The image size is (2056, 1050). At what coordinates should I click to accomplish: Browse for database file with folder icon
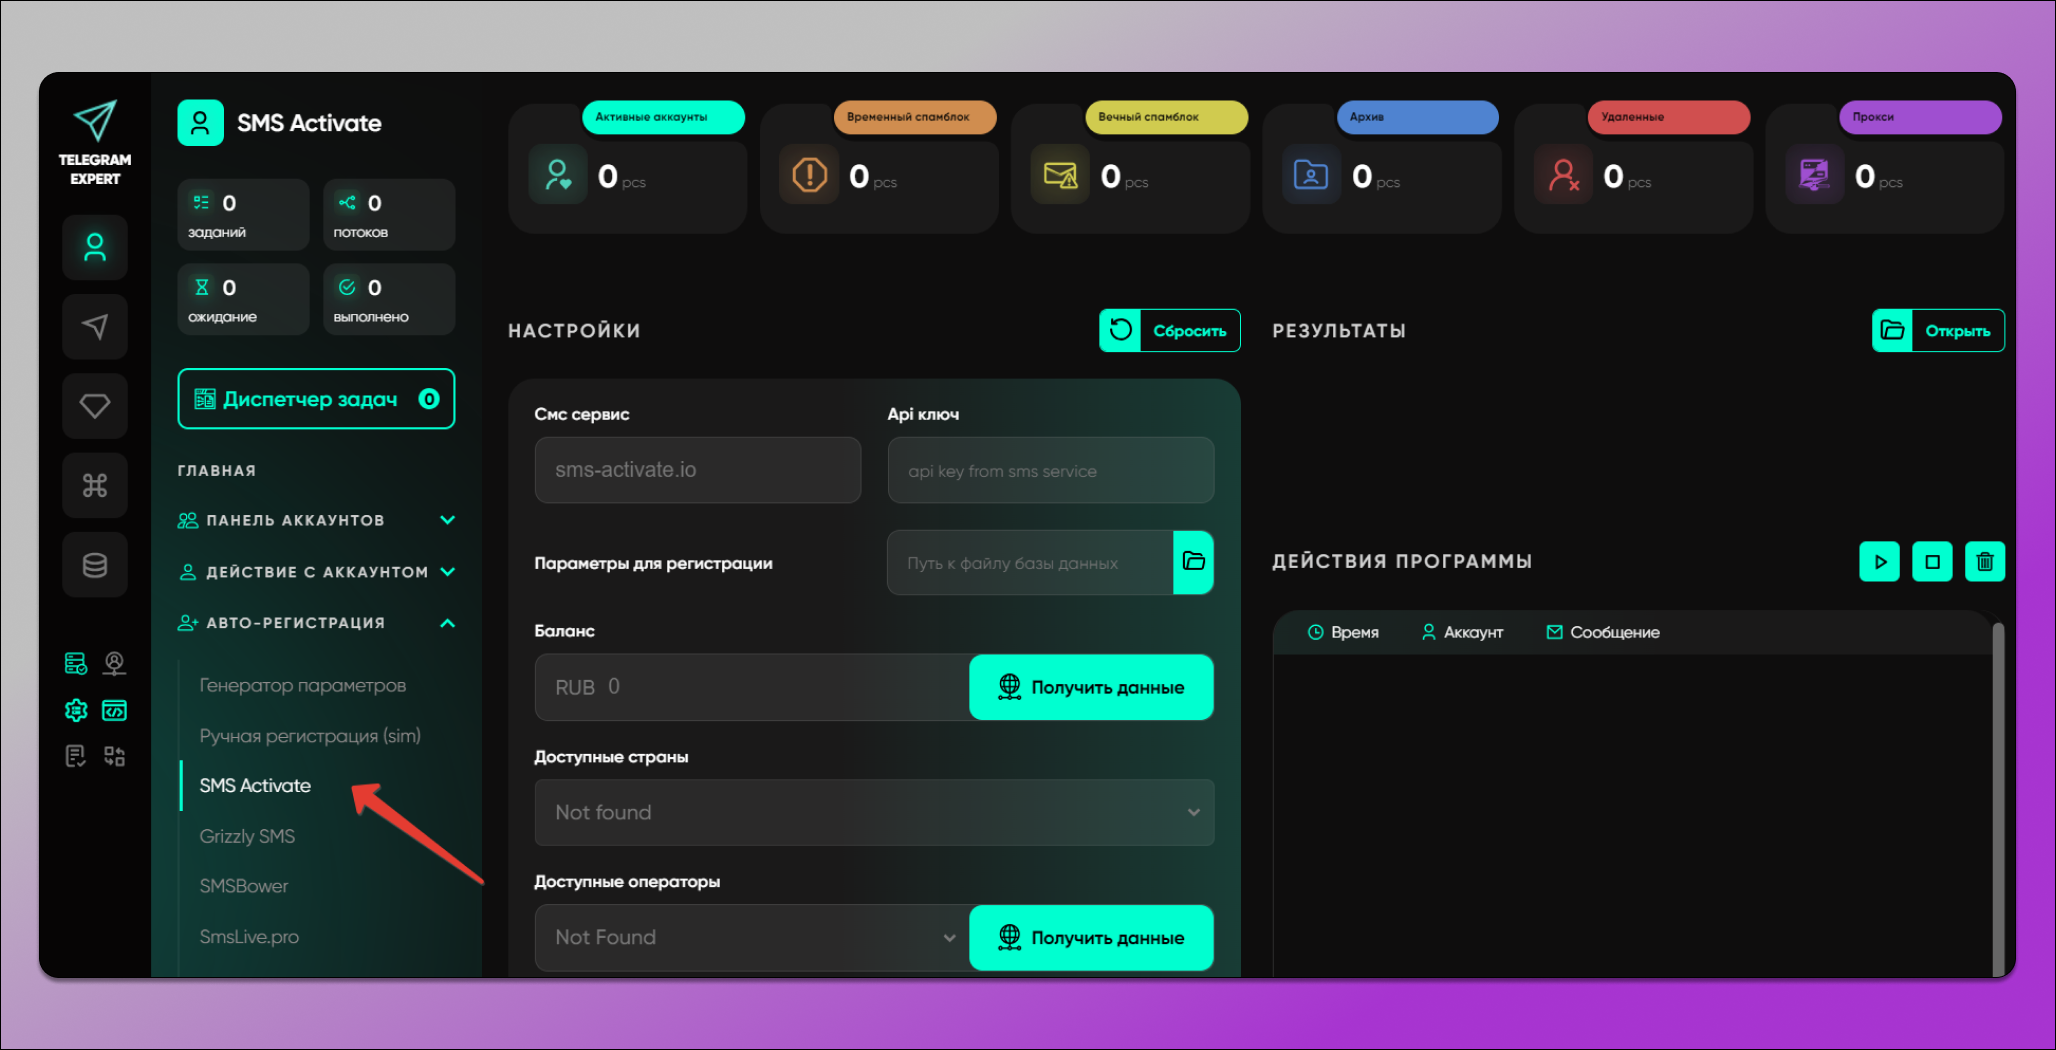tap(1193, 562)
